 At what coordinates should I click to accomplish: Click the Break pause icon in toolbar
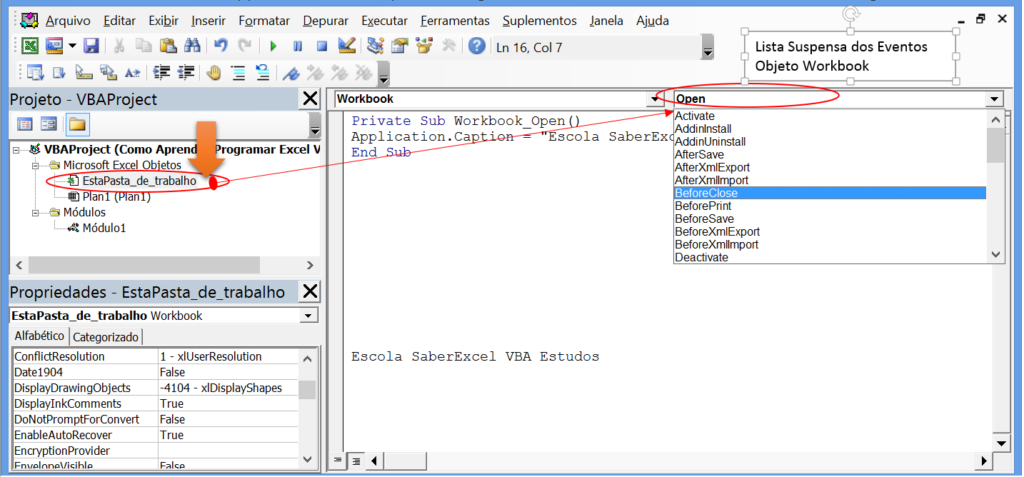[x=297, y=46]
